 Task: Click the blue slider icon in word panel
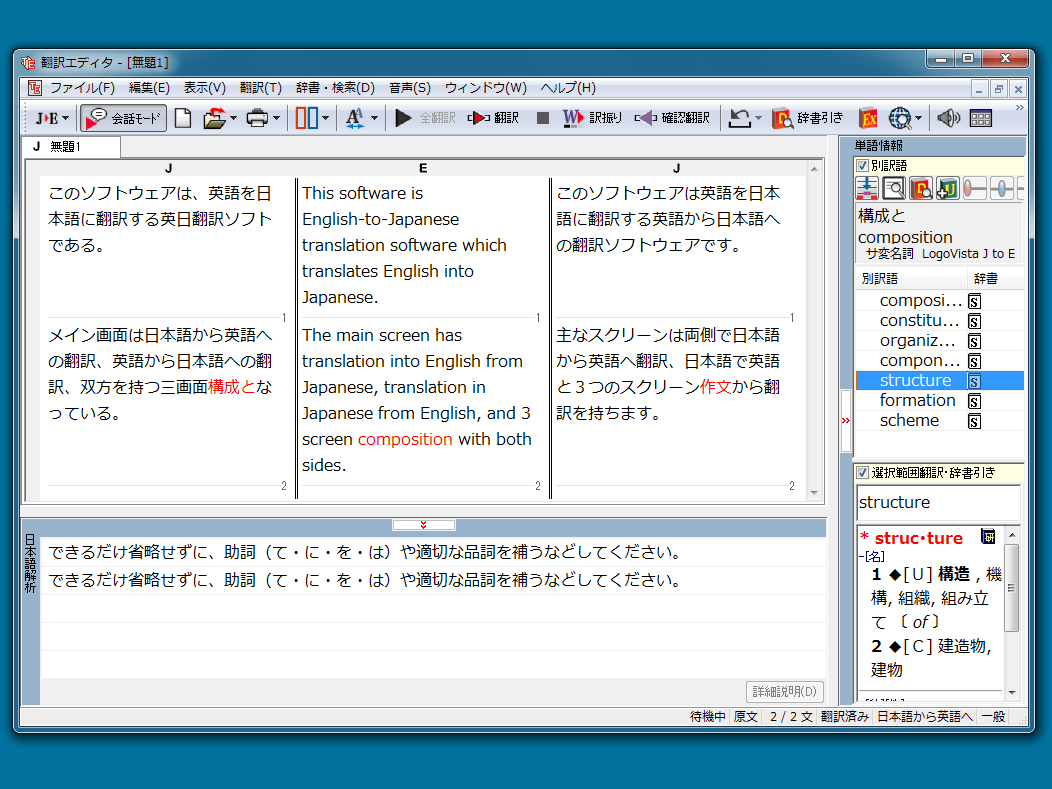click(1001, 189)
